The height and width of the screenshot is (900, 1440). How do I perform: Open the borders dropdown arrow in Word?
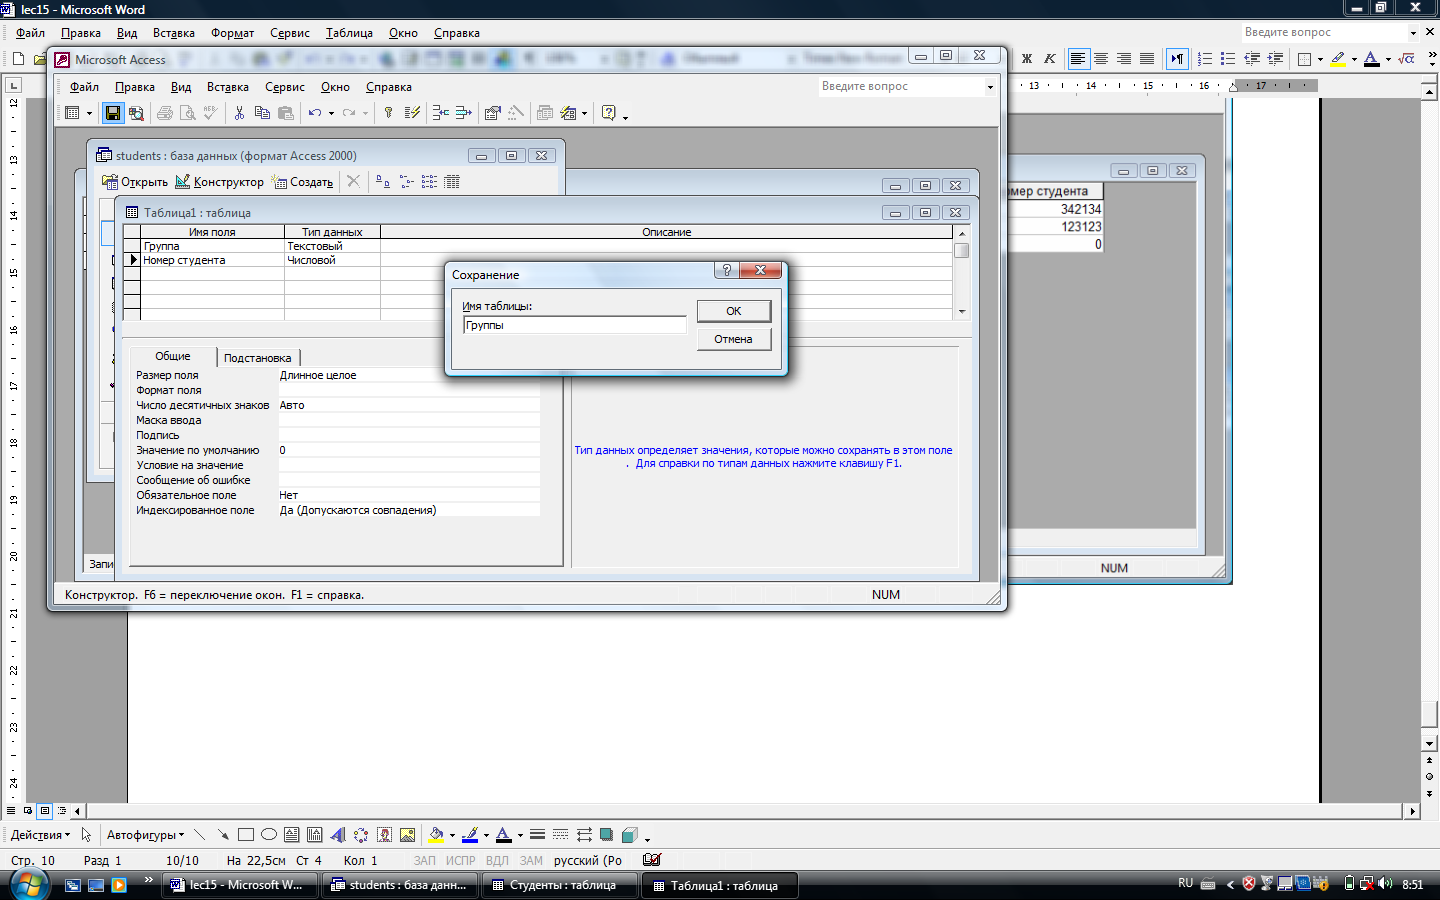1320,59
